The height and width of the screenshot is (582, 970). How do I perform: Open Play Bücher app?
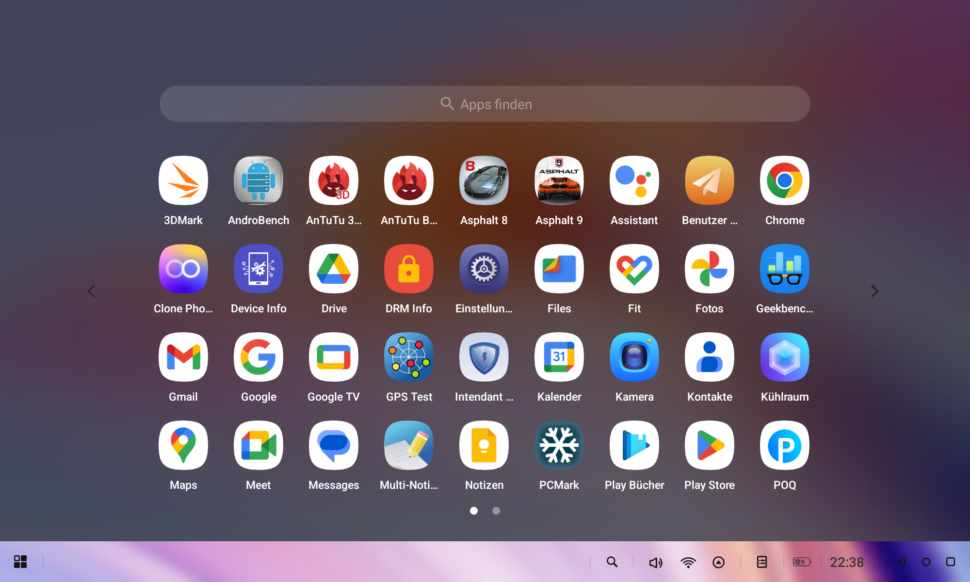(x=634, y=446)
